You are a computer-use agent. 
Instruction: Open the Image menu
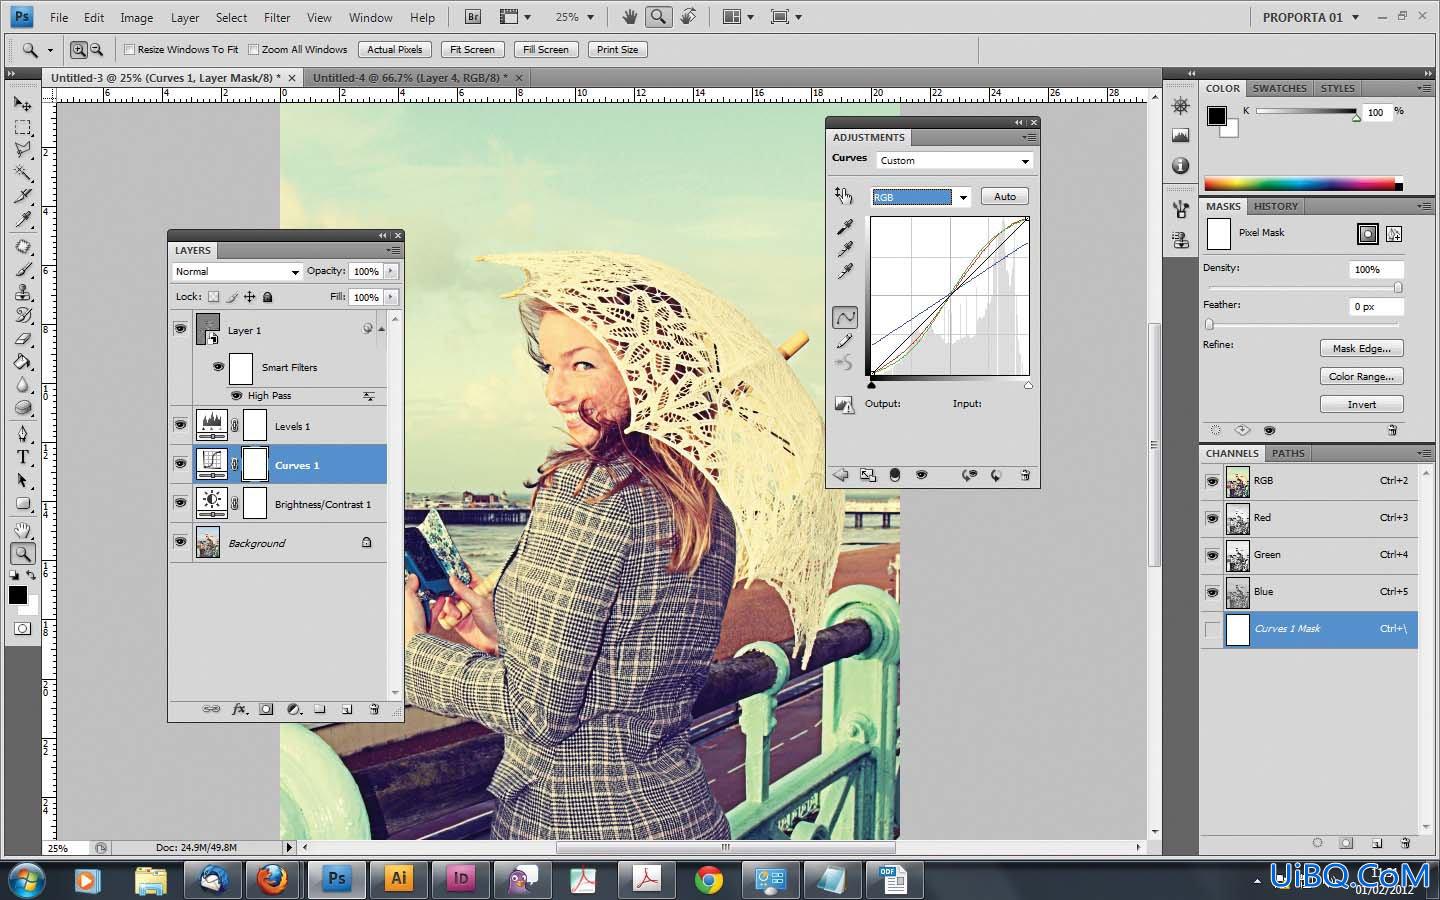137,17
